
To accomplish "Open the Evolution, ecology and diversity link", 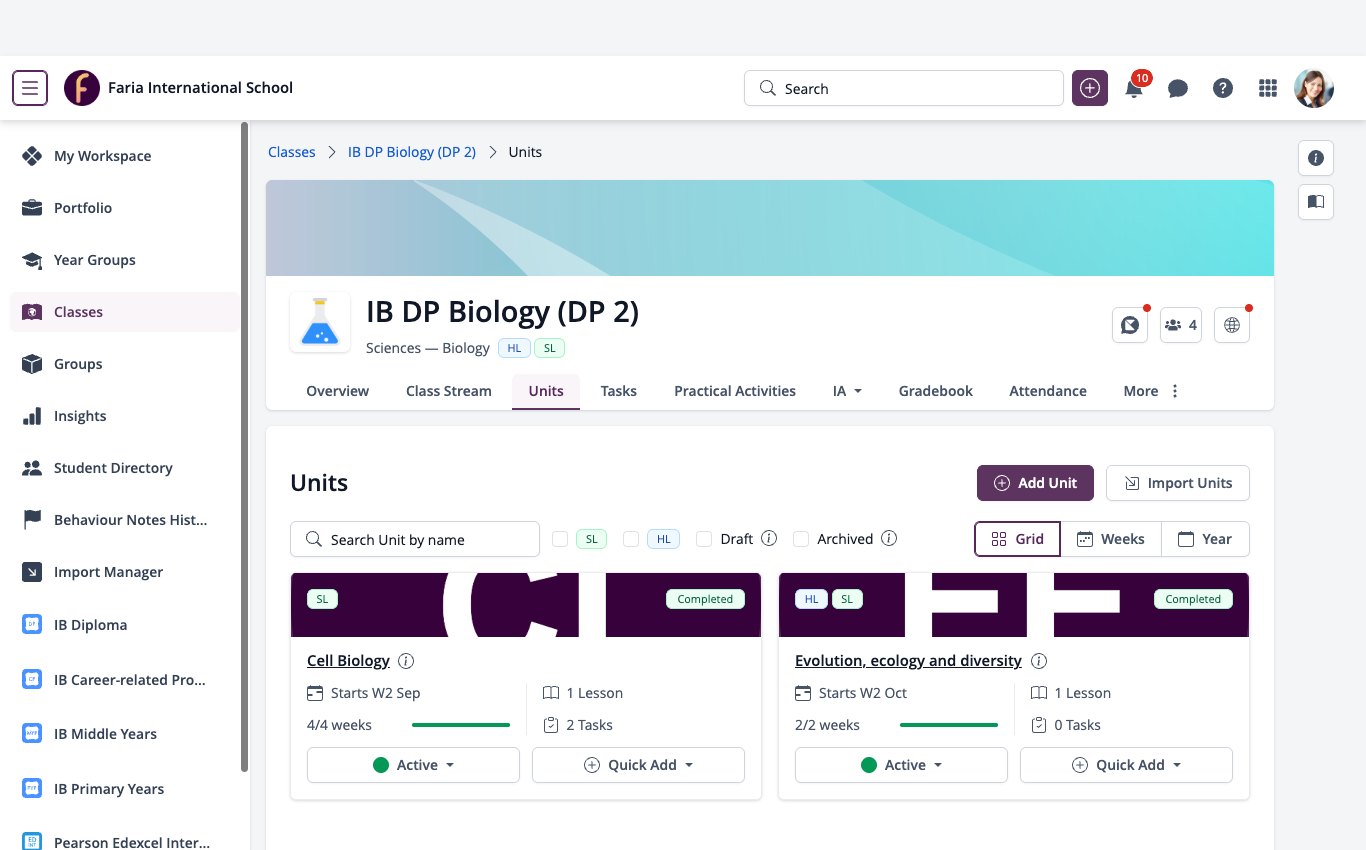I will pos(908,661).
